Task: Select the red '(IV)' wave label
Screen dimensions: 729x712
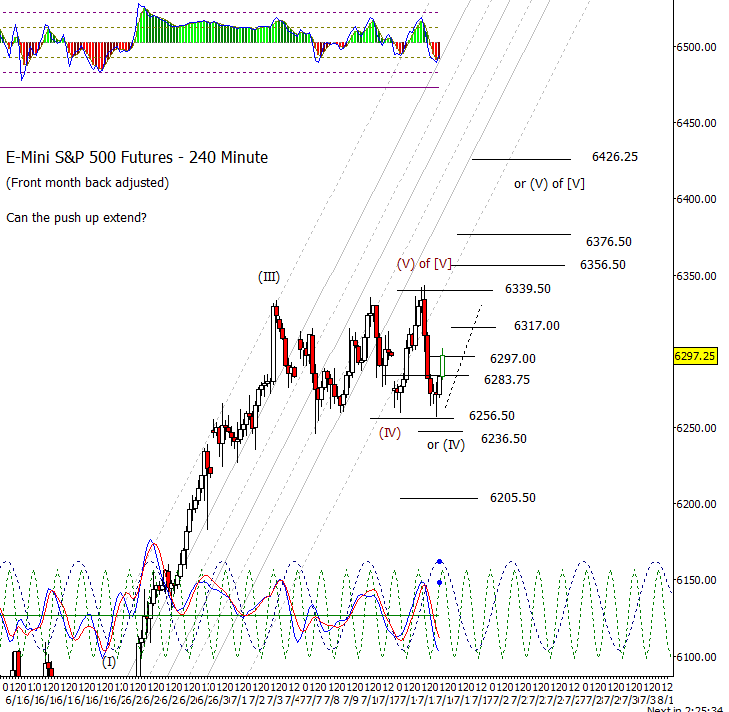Action: pyautogui.click(x=390, y=433)
